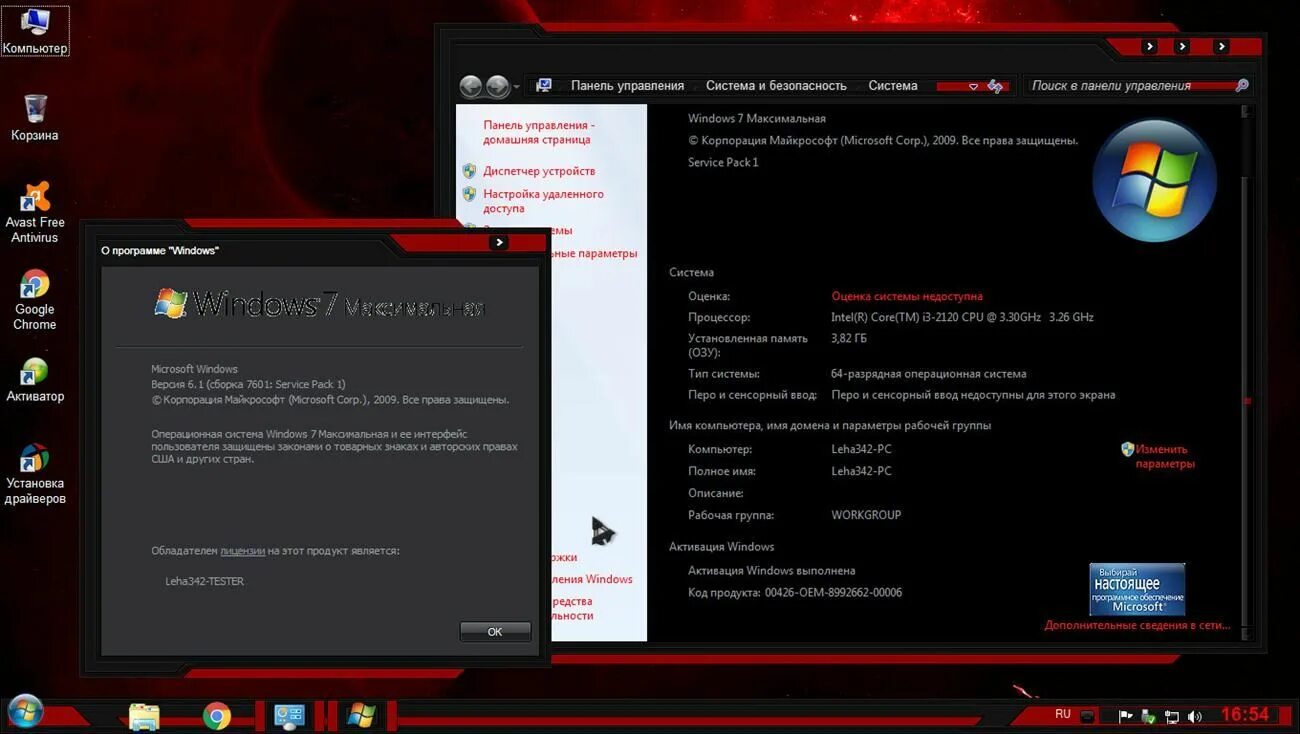This screenshot has height=734, width=1300.
Task: Launch Avast Free Antivirus desktop shortcut
Action: pyautogui.click(x=35, y=212)
